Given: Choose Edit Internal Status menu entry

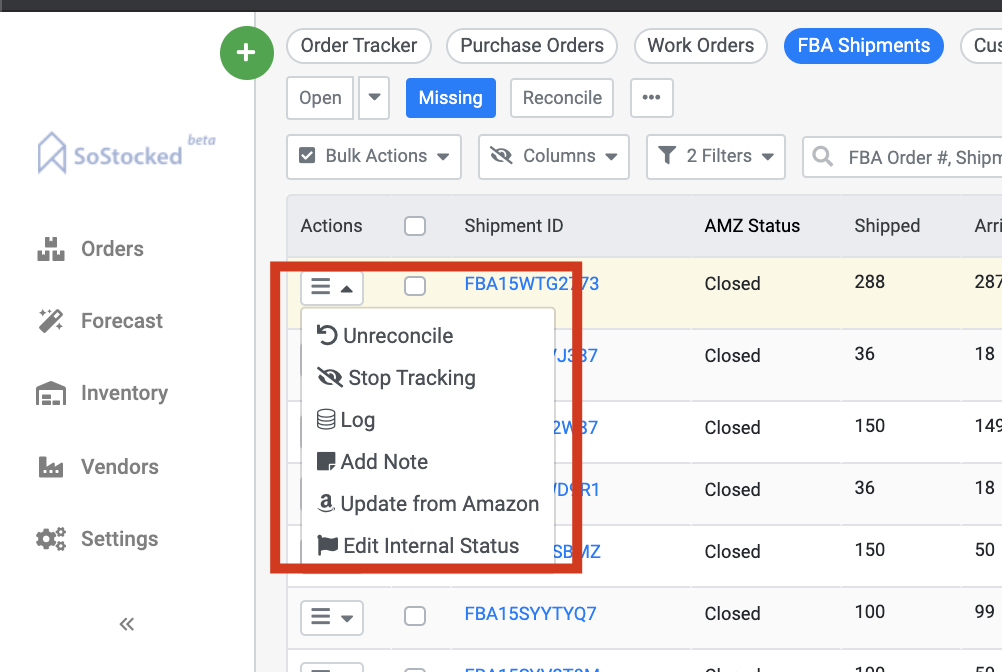Looking at the screenshot, I should tap(418, 546).
